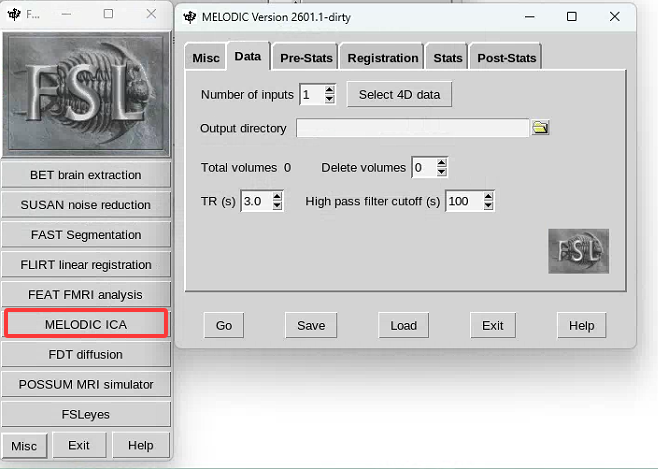Open FSLeyes viewer
Image resolution: width=658 pixels, height=469 pixels.
[x=86, y=414]
